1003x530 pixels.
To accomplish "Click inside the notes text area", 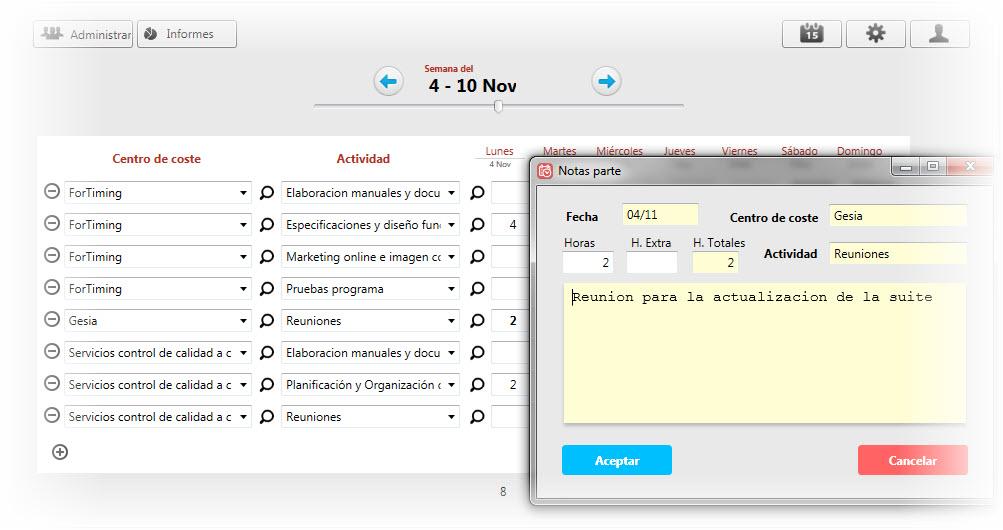I will (764, 354).
